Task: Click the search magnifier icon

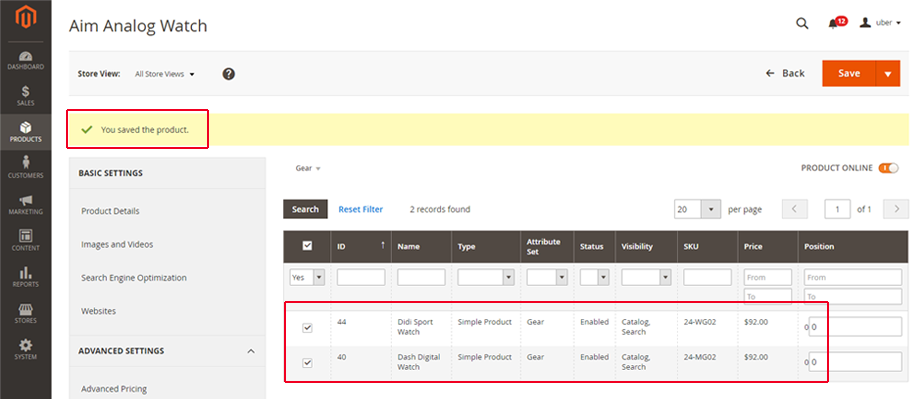Action: pyautogui.click(x=802, y=23)
